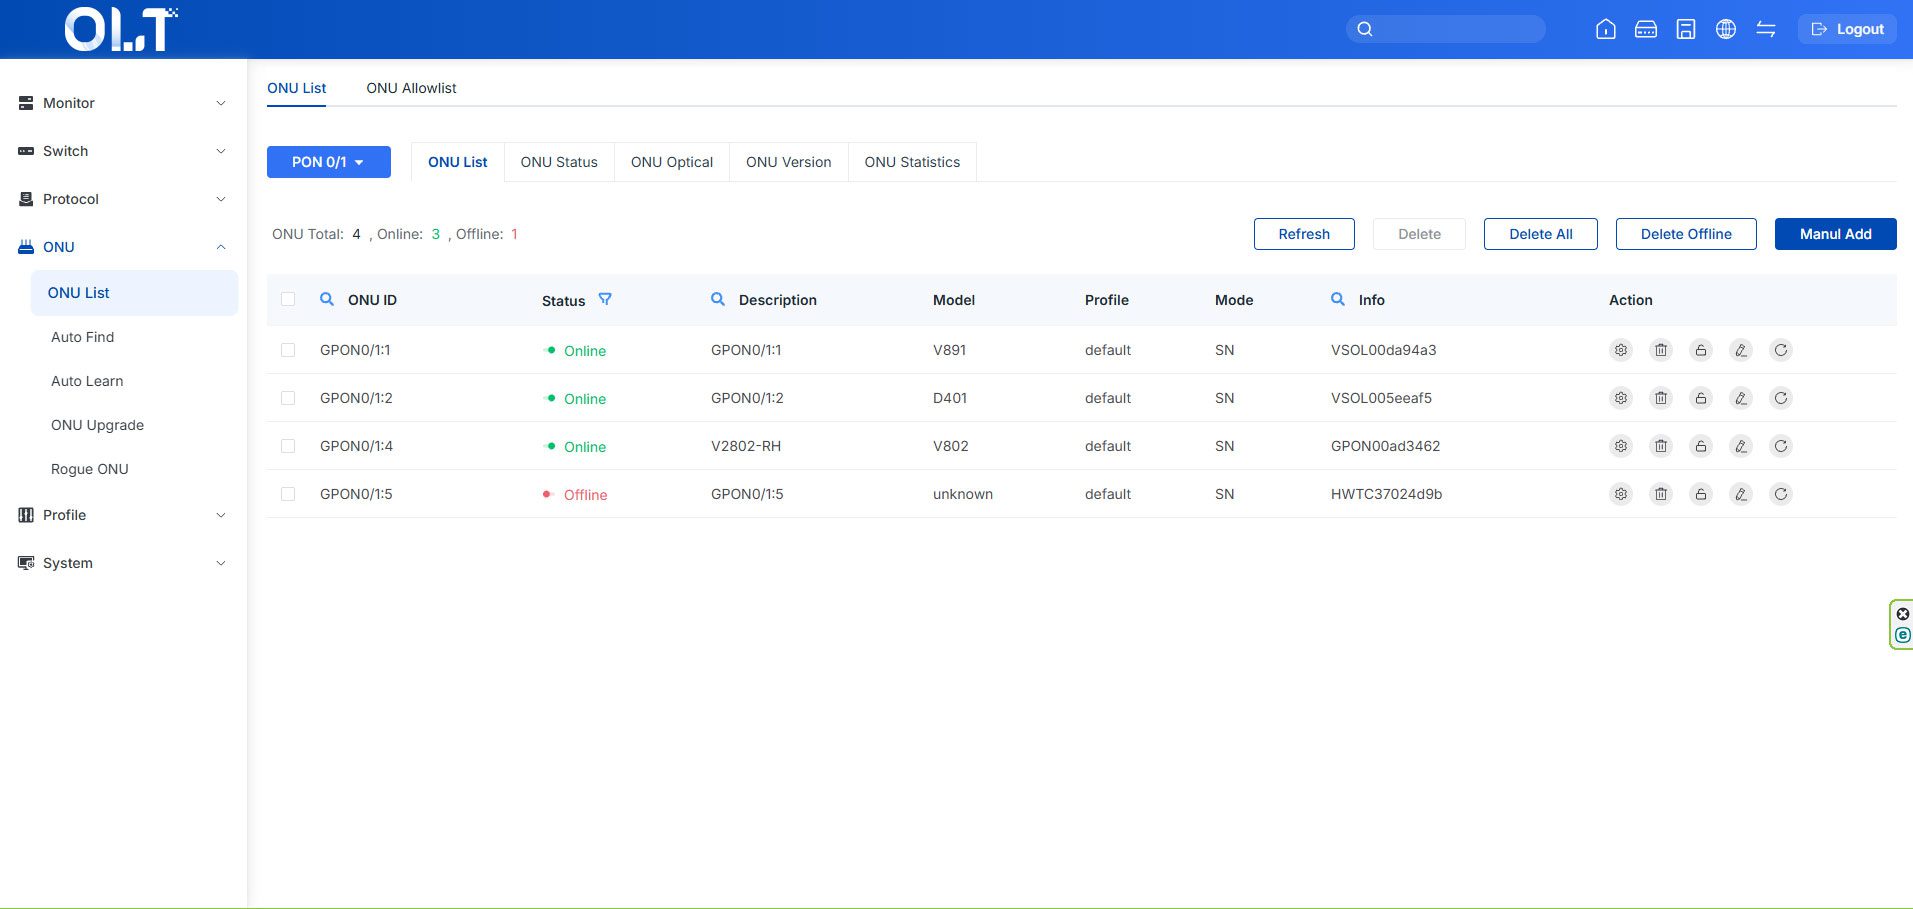Delete GPON0/1:2 with its trash icon
This screenshot has height=909, width=1913.
(1661, 398)
